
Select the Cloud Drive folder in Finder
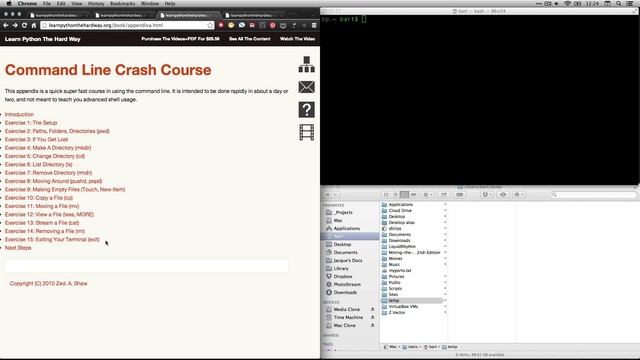click(x=400, y=211)
